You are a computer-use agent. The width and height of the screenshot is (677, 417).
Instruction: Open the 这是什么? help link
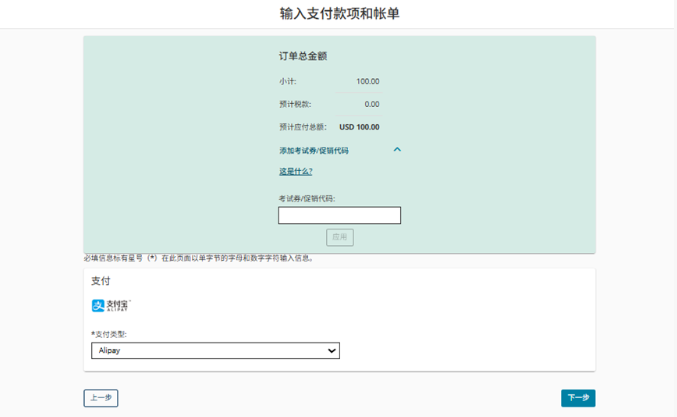point(295,172)
